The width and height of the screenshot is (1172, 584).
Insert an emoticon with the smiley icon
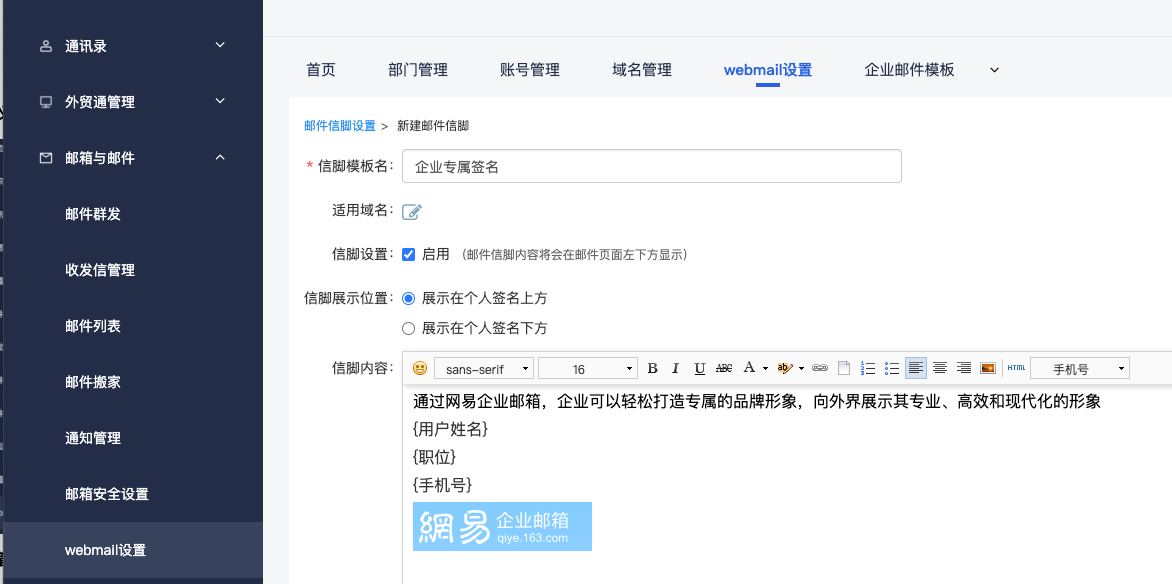tap(420, 368)
